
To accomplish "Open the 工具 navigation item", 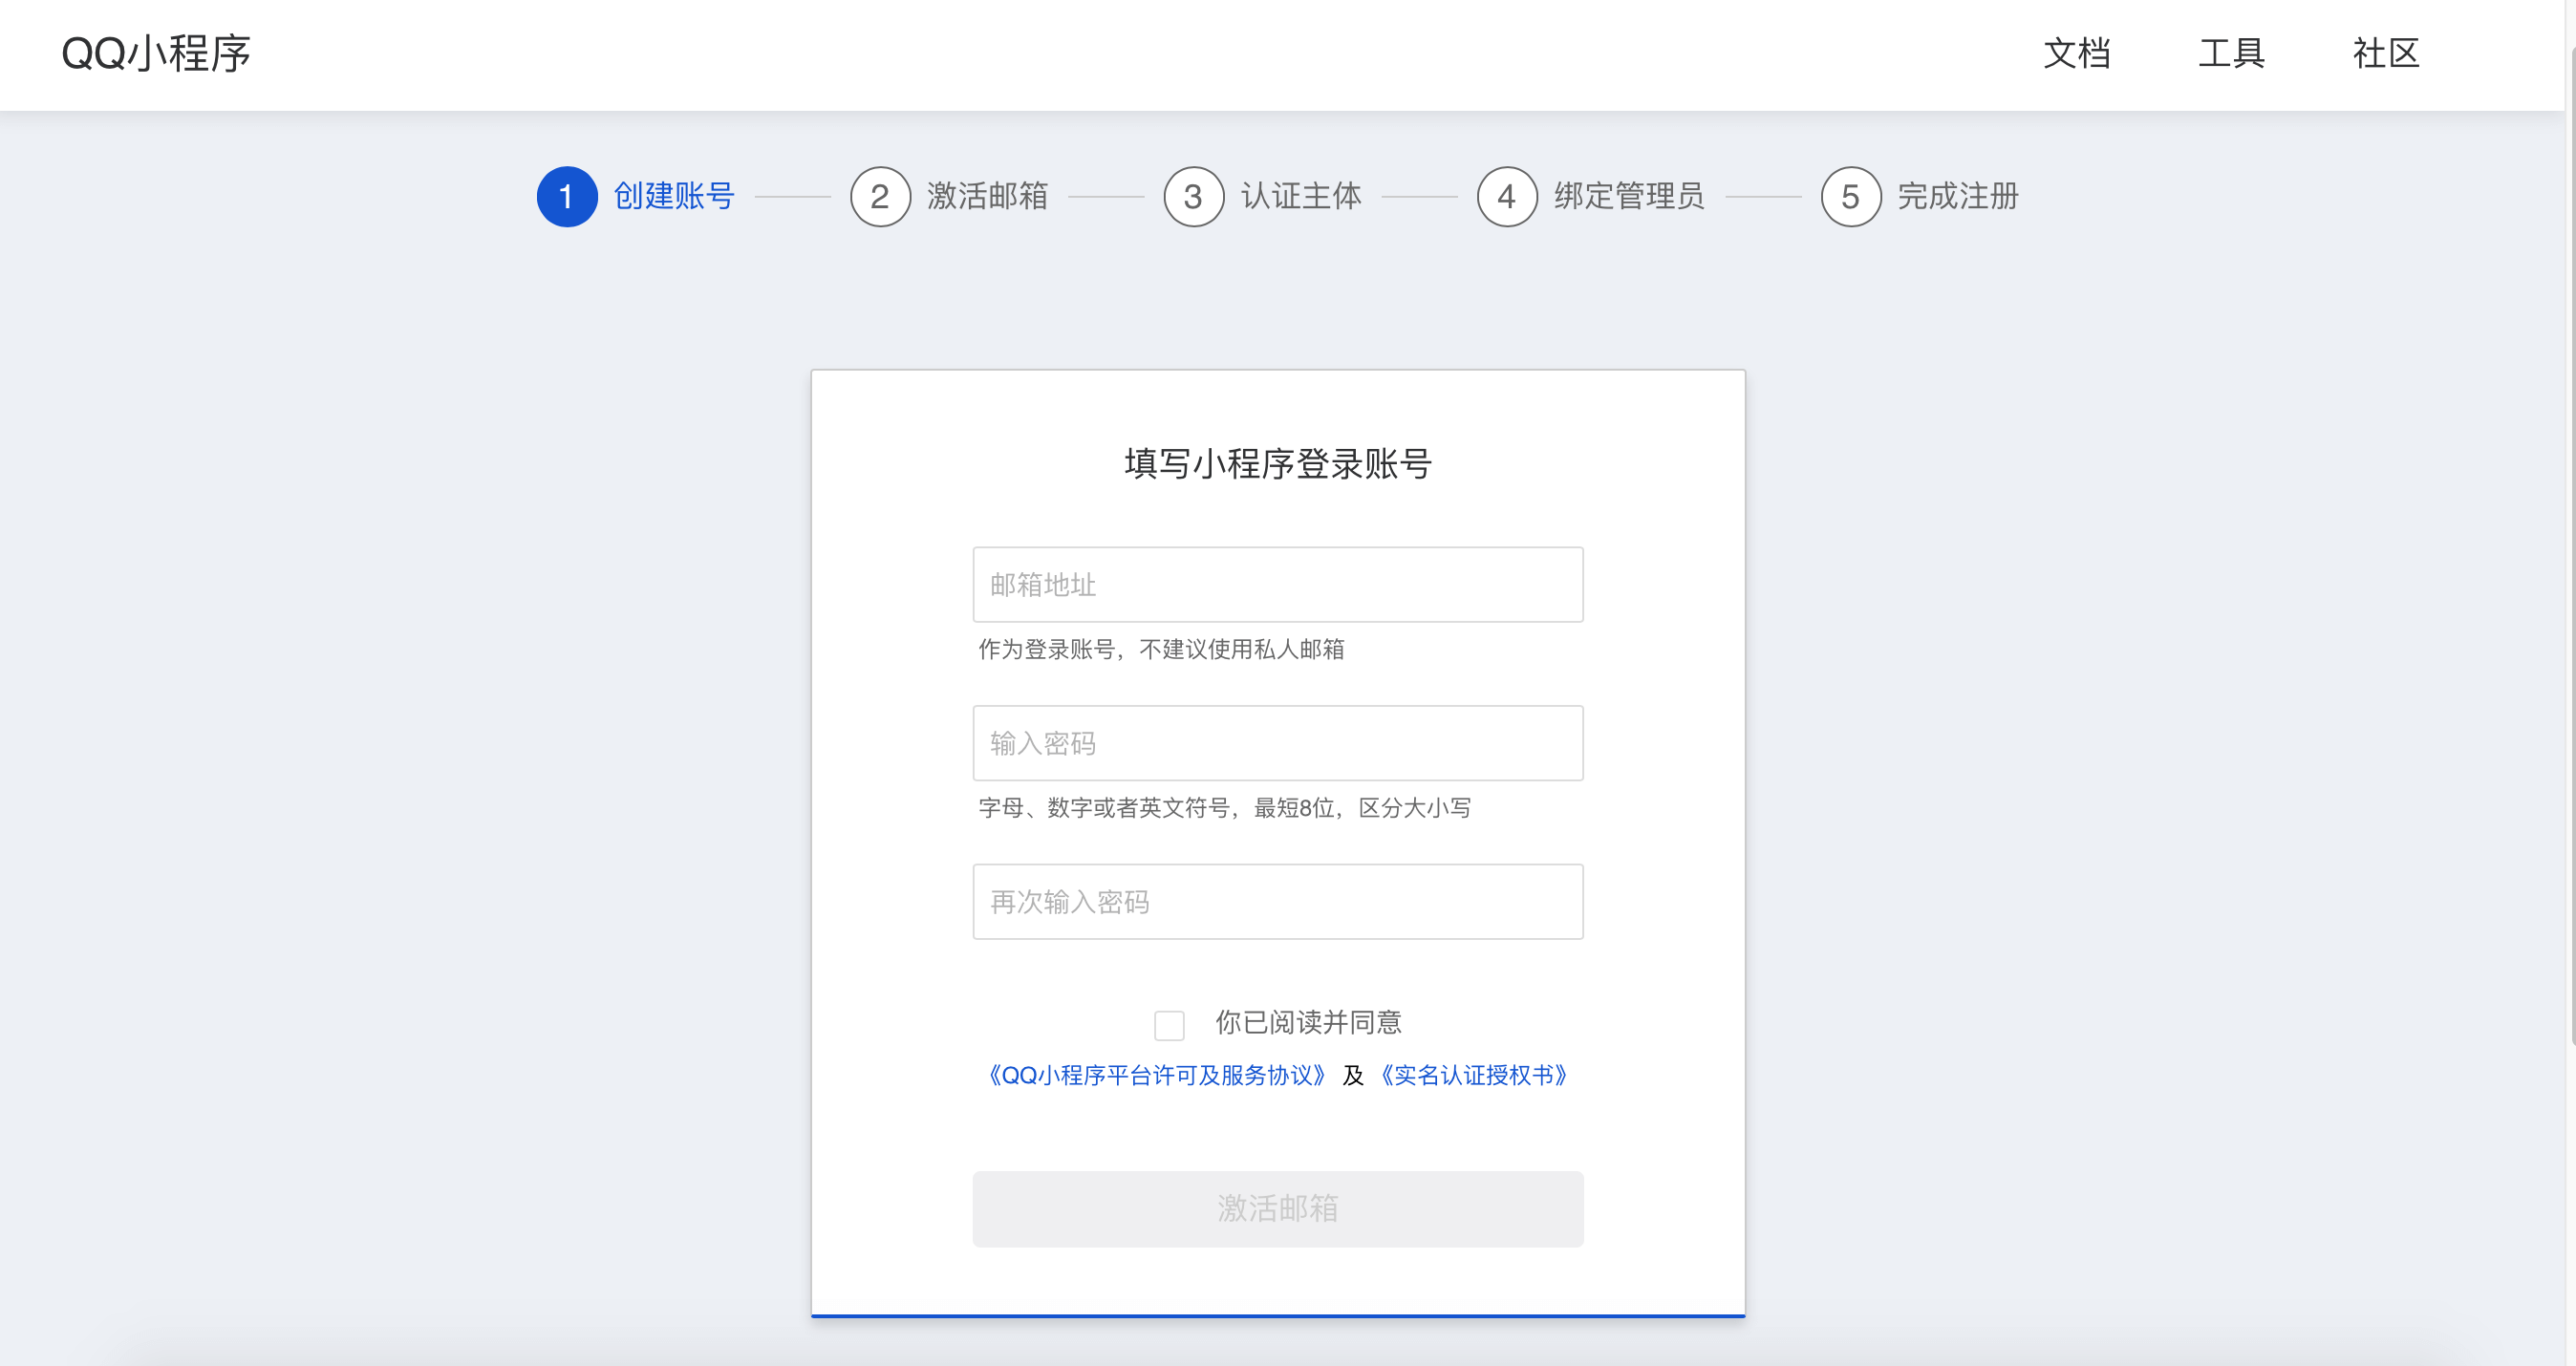I will 2231,54.
